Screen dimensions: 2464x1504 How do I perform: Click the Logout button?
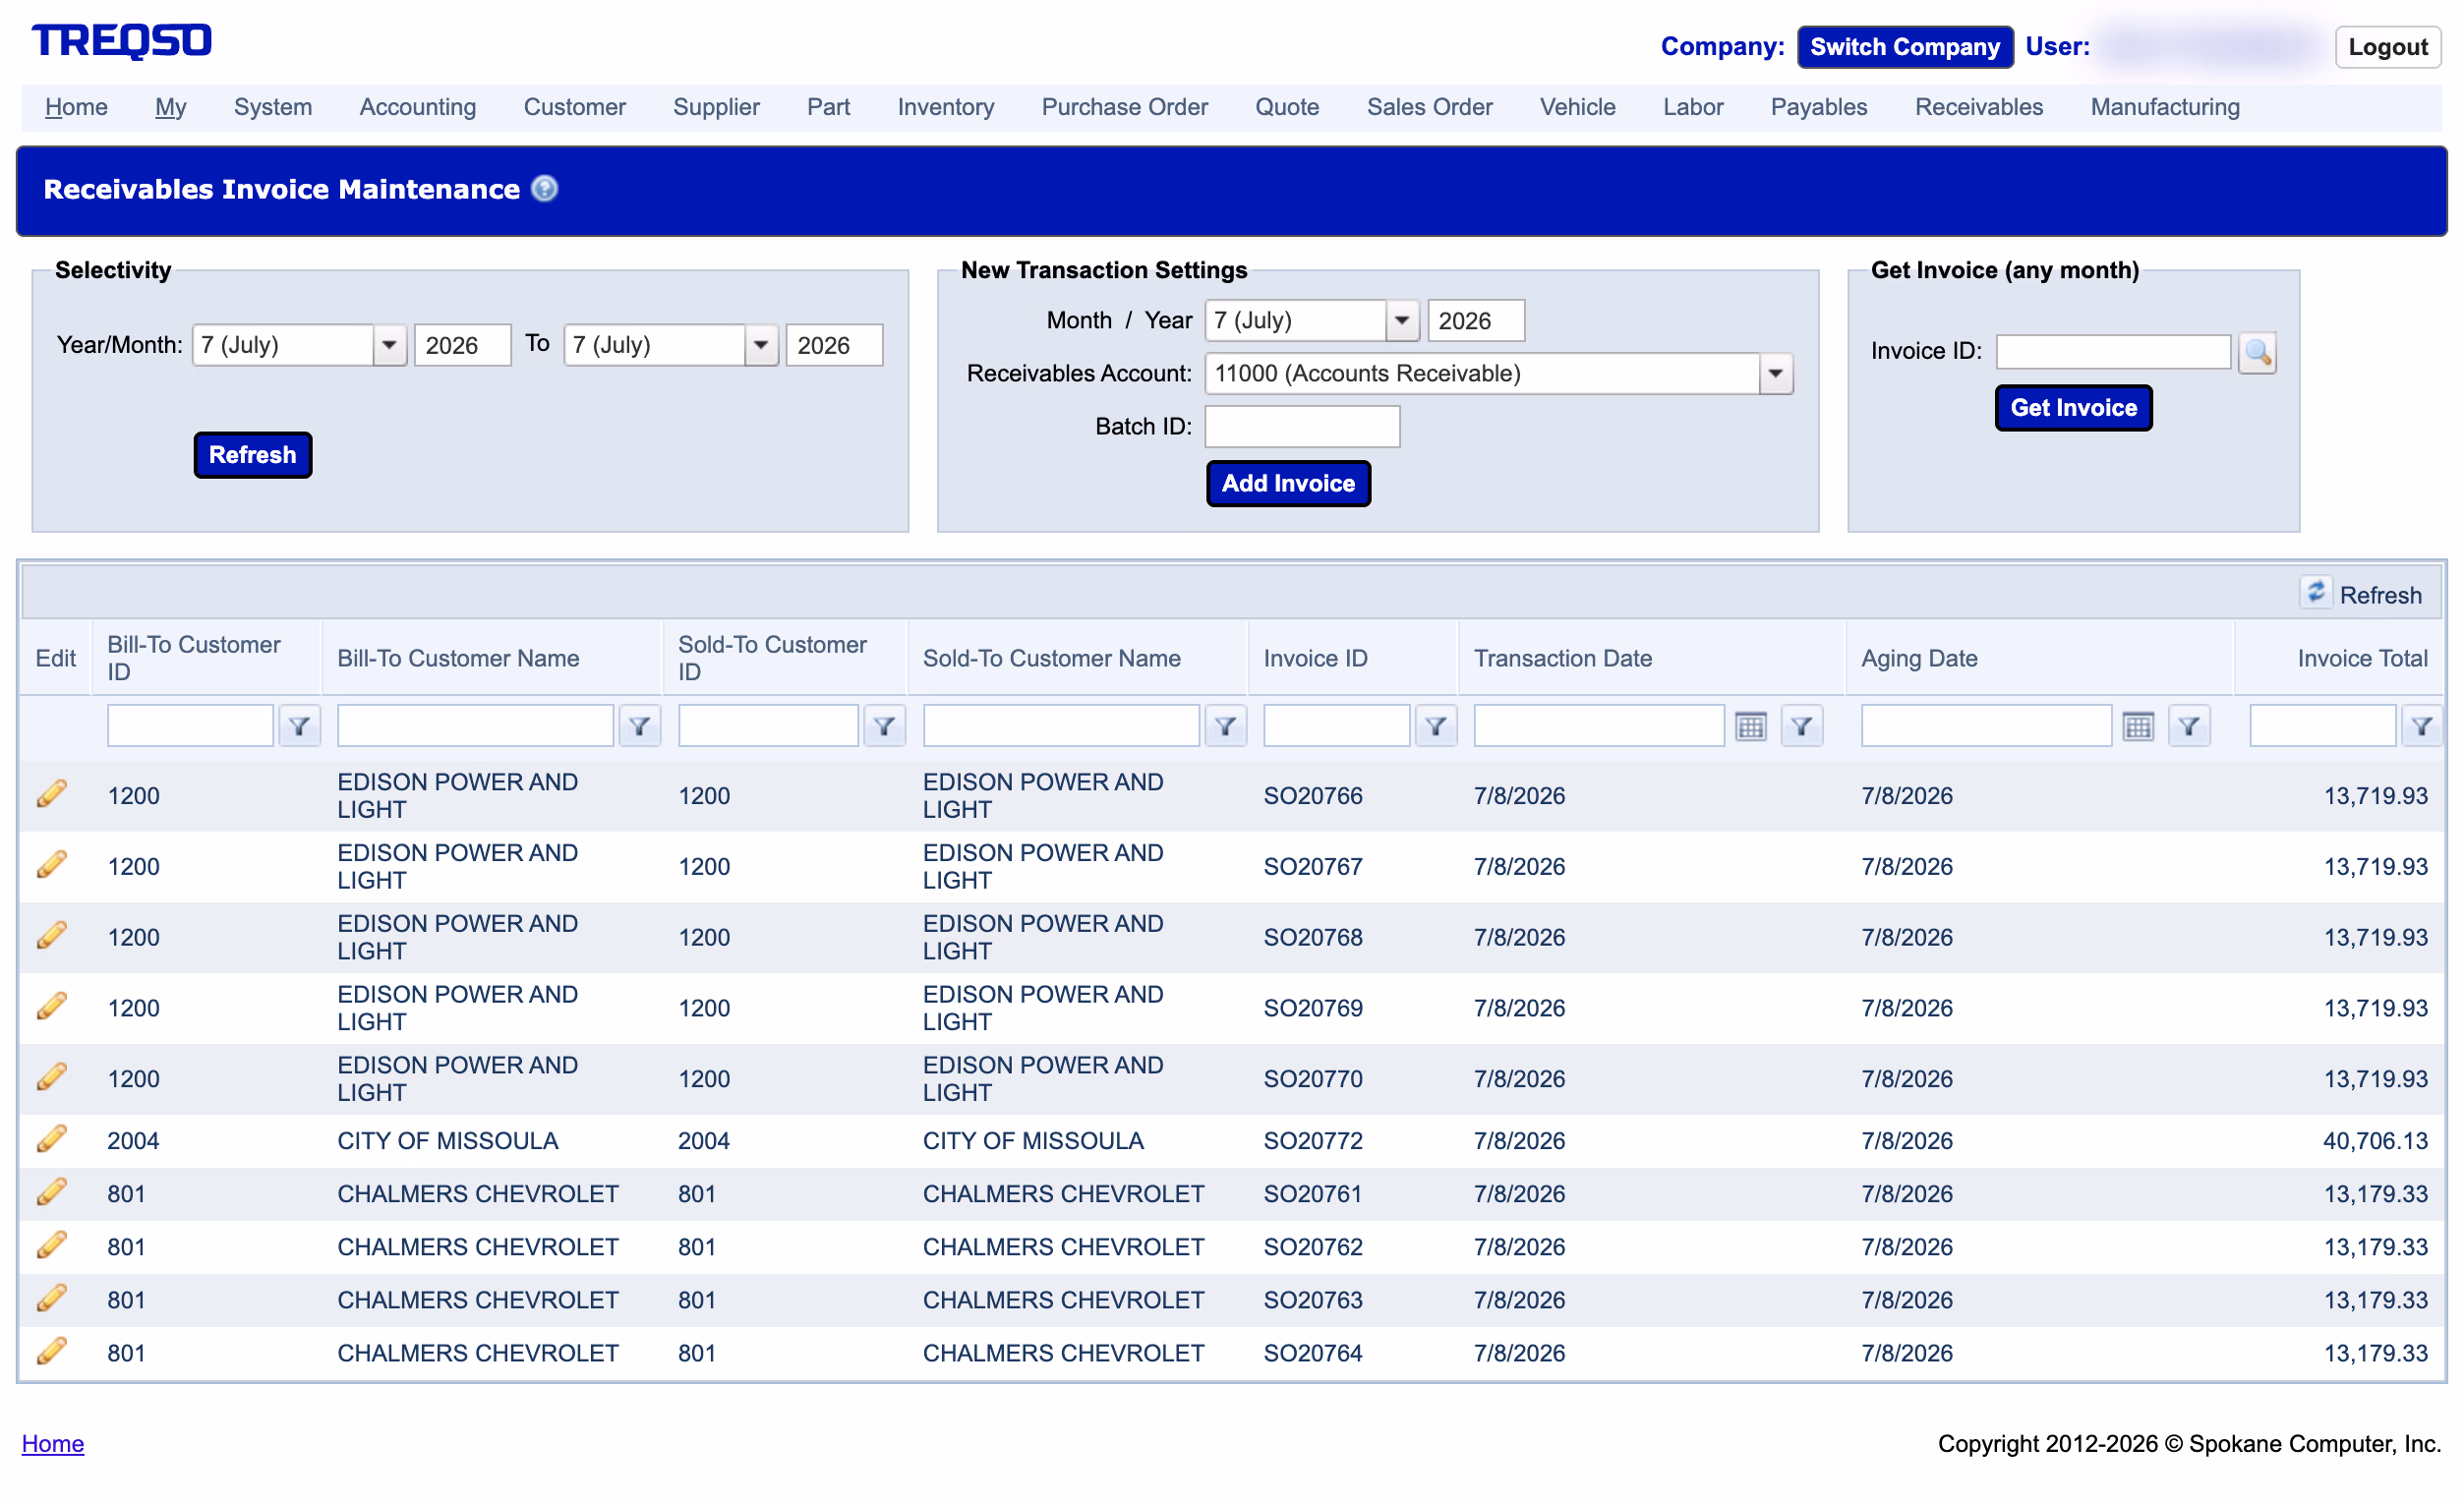[2388, 47]
